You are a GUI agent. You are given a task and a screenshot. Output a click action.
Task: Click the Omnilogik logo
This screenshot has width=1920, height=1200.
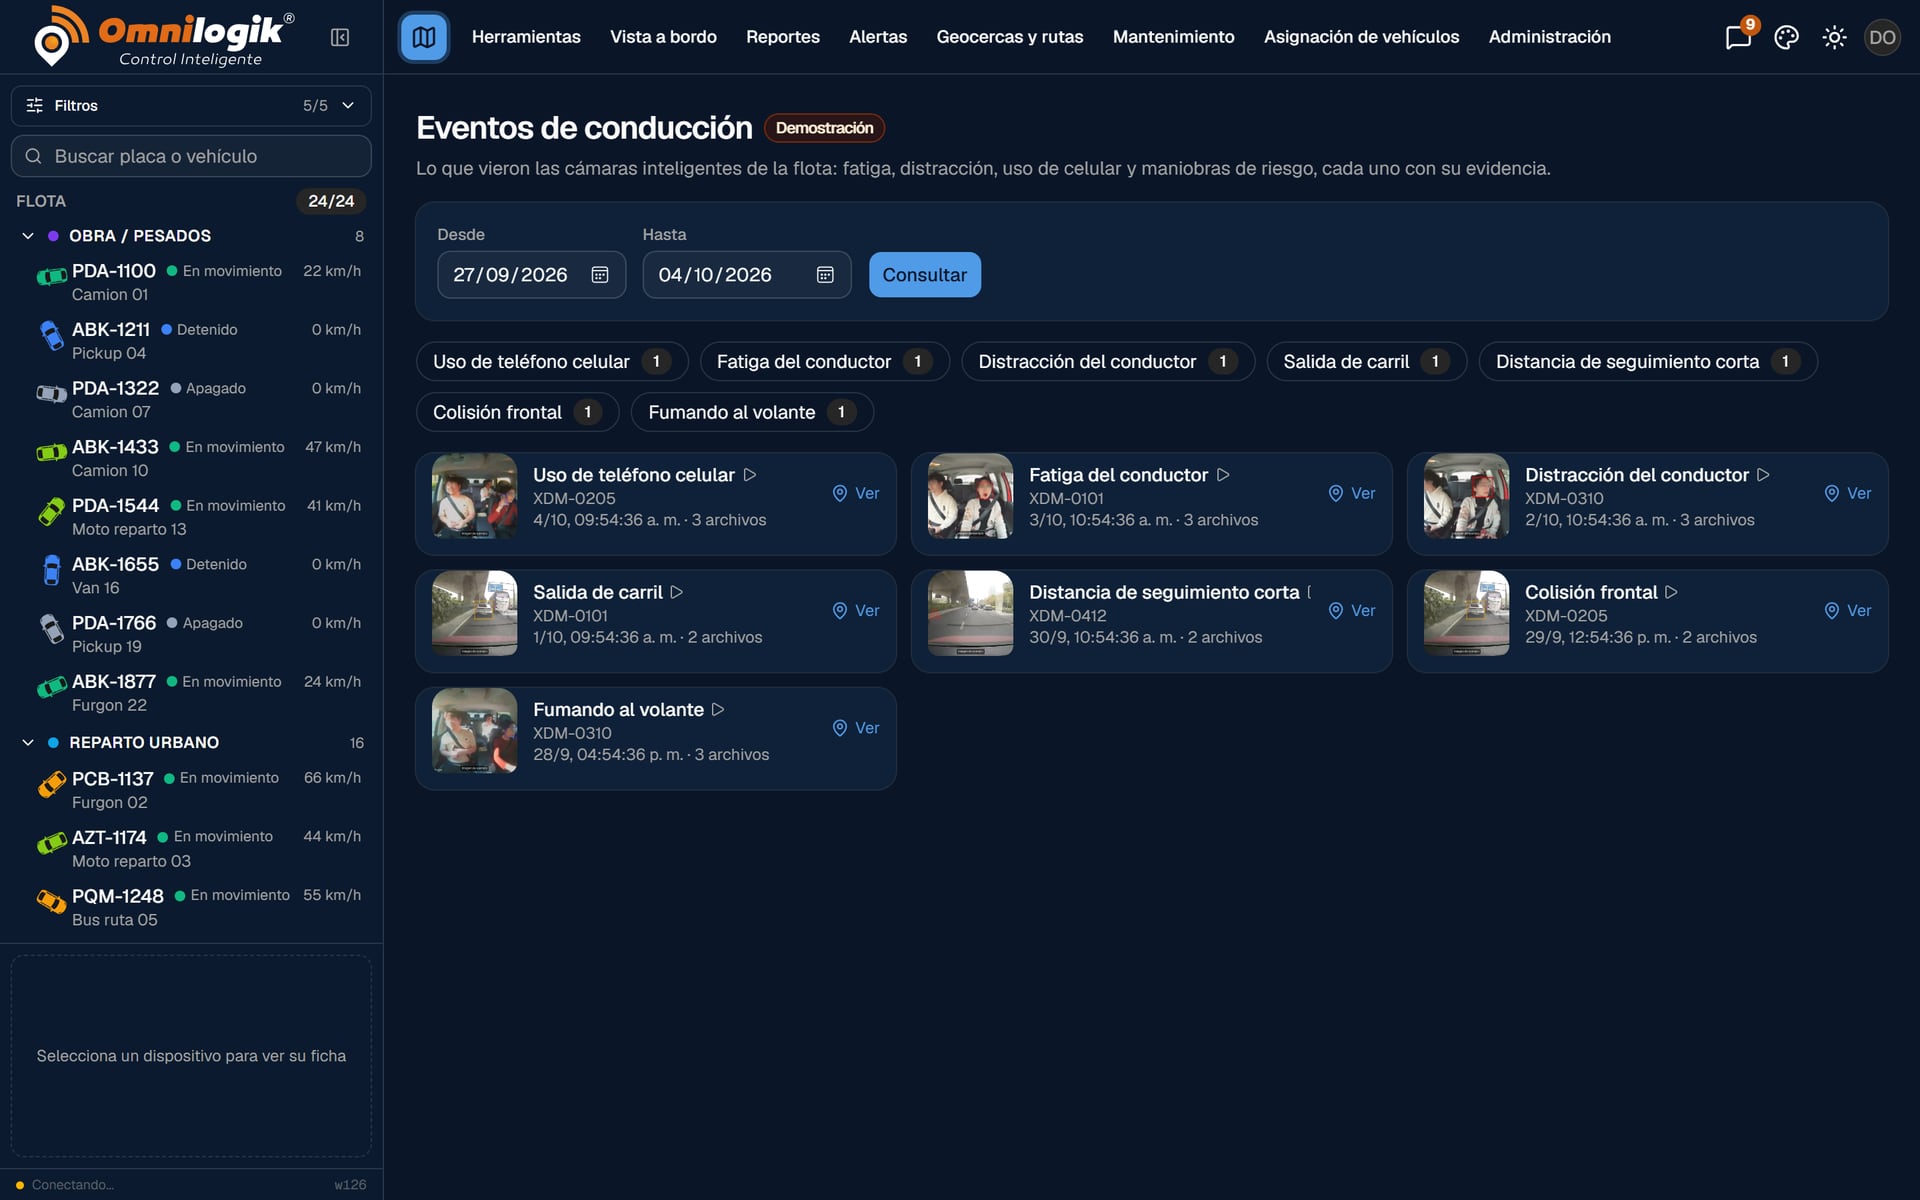[164, 37]
